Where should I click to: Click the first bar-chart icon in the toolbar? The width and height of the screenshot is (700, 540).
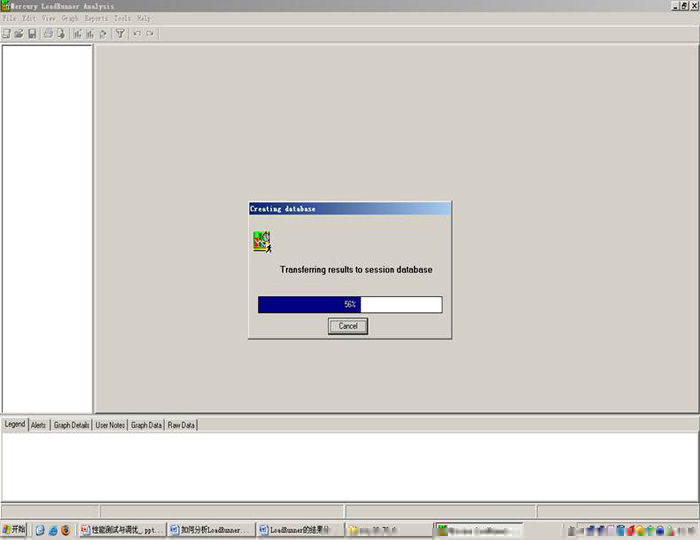(78, 33)
